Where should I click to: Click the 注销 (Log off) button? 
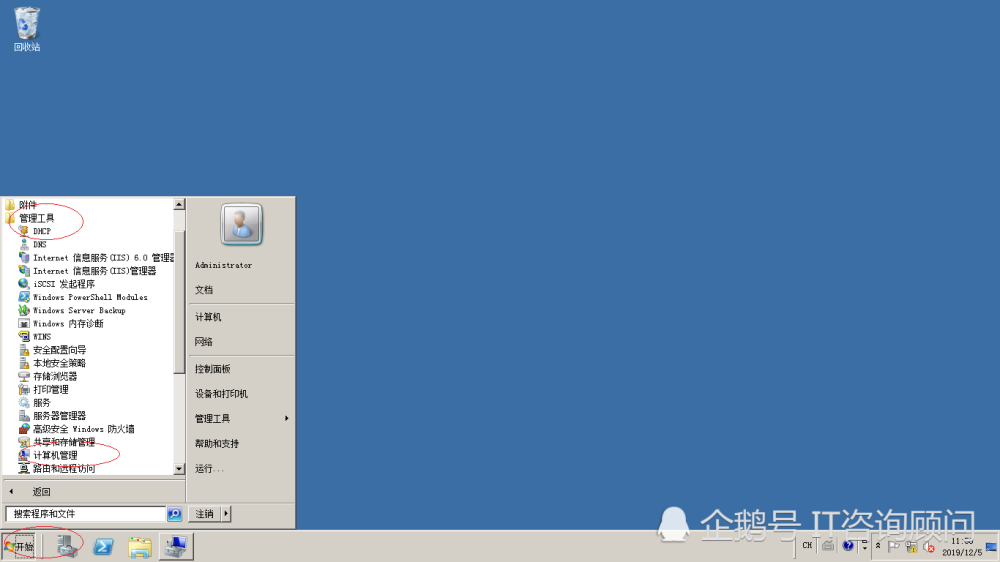(x=205, y=514)
